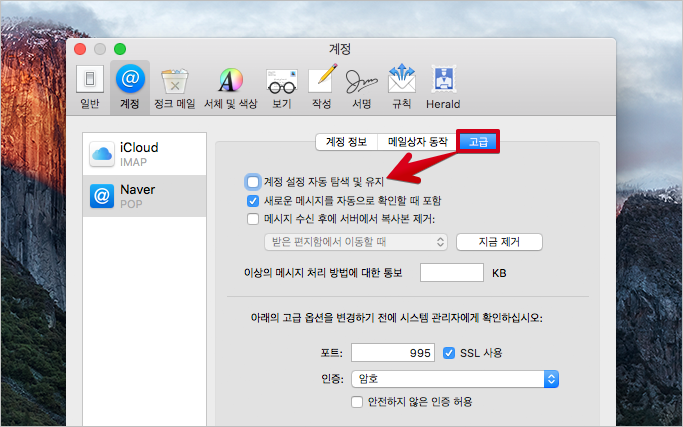
Task: Close the 계정 preferences window
Action: click(x=80, y=49)
